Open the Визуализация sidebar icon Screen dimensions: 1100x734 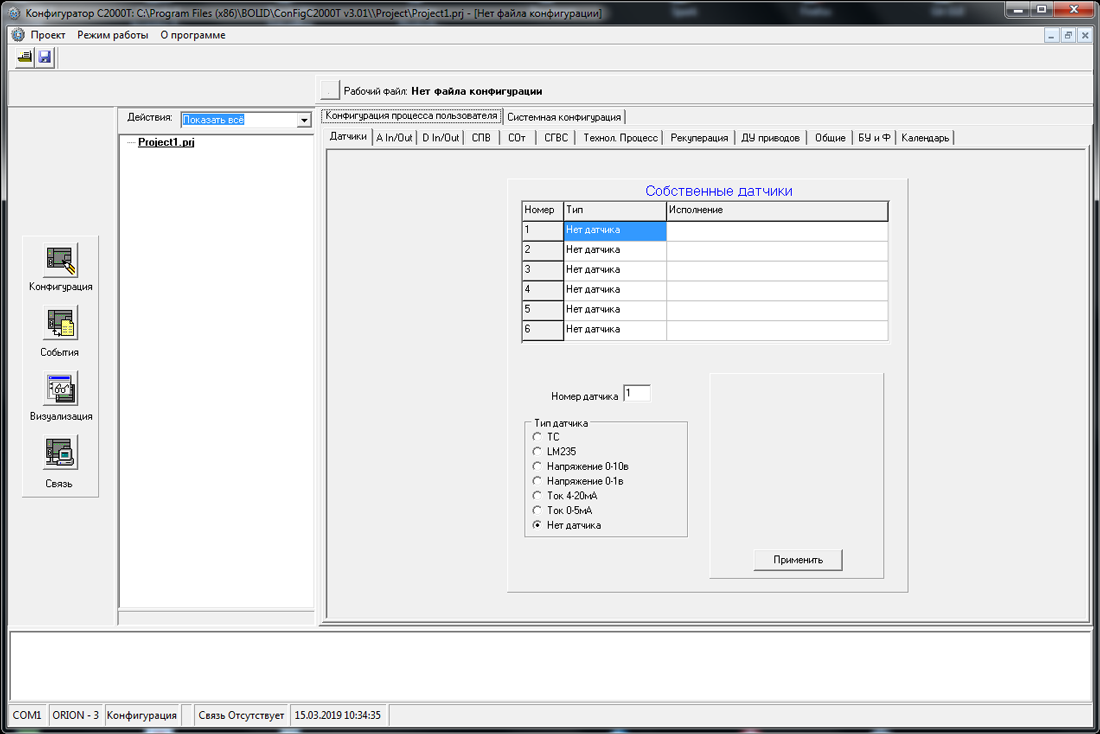point(61,389)
